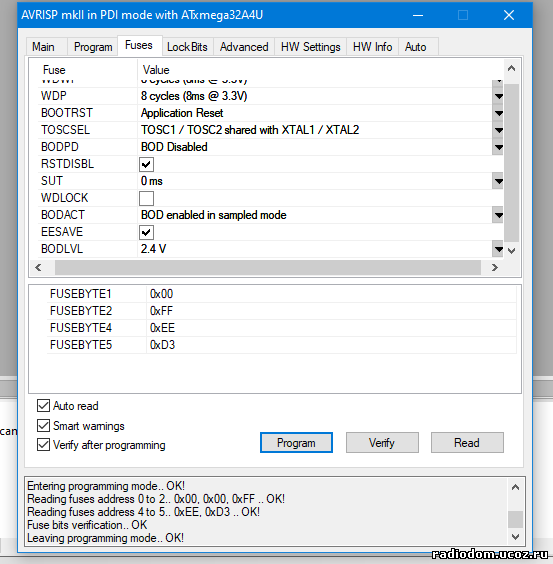The image size is (553, 564).
Task: Click the 'Entering programming mode.. OK!' log line
Action: [x=106, y=486]
